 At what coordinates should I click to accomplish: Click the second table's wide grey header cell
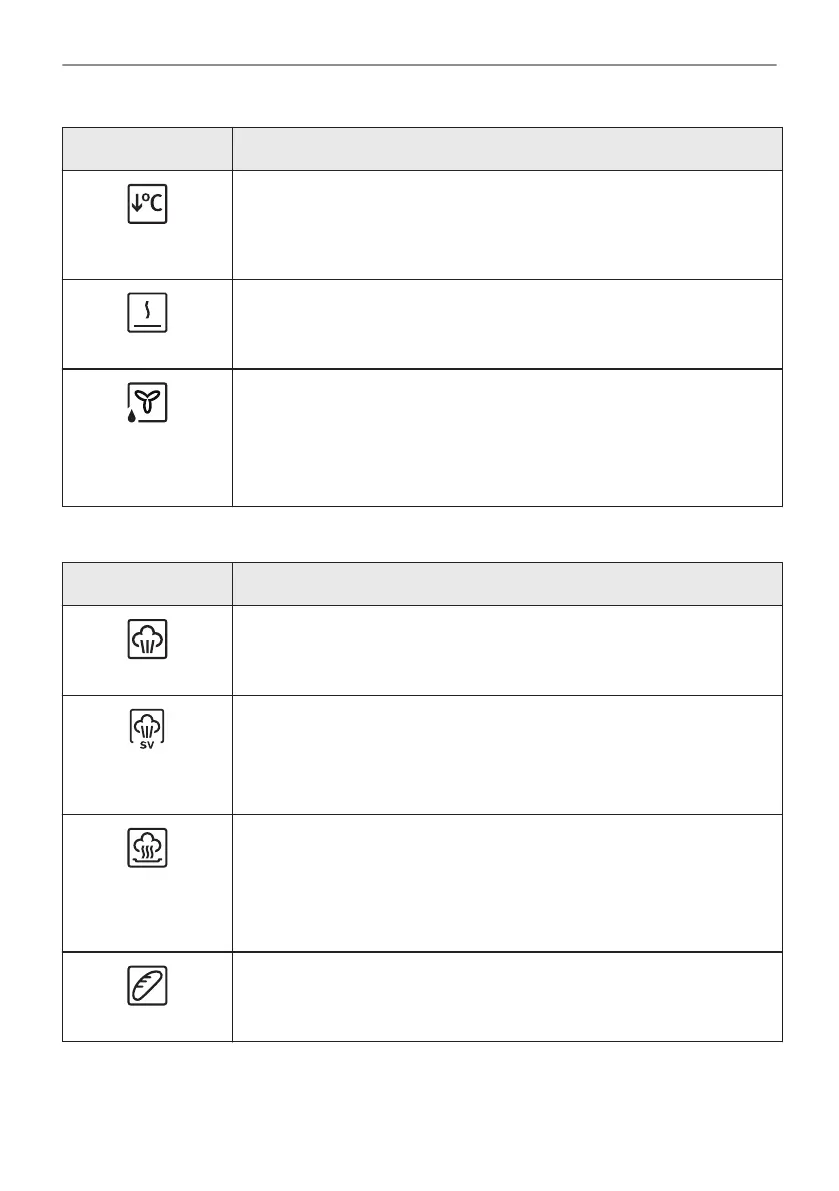click(x=507, y=583)
